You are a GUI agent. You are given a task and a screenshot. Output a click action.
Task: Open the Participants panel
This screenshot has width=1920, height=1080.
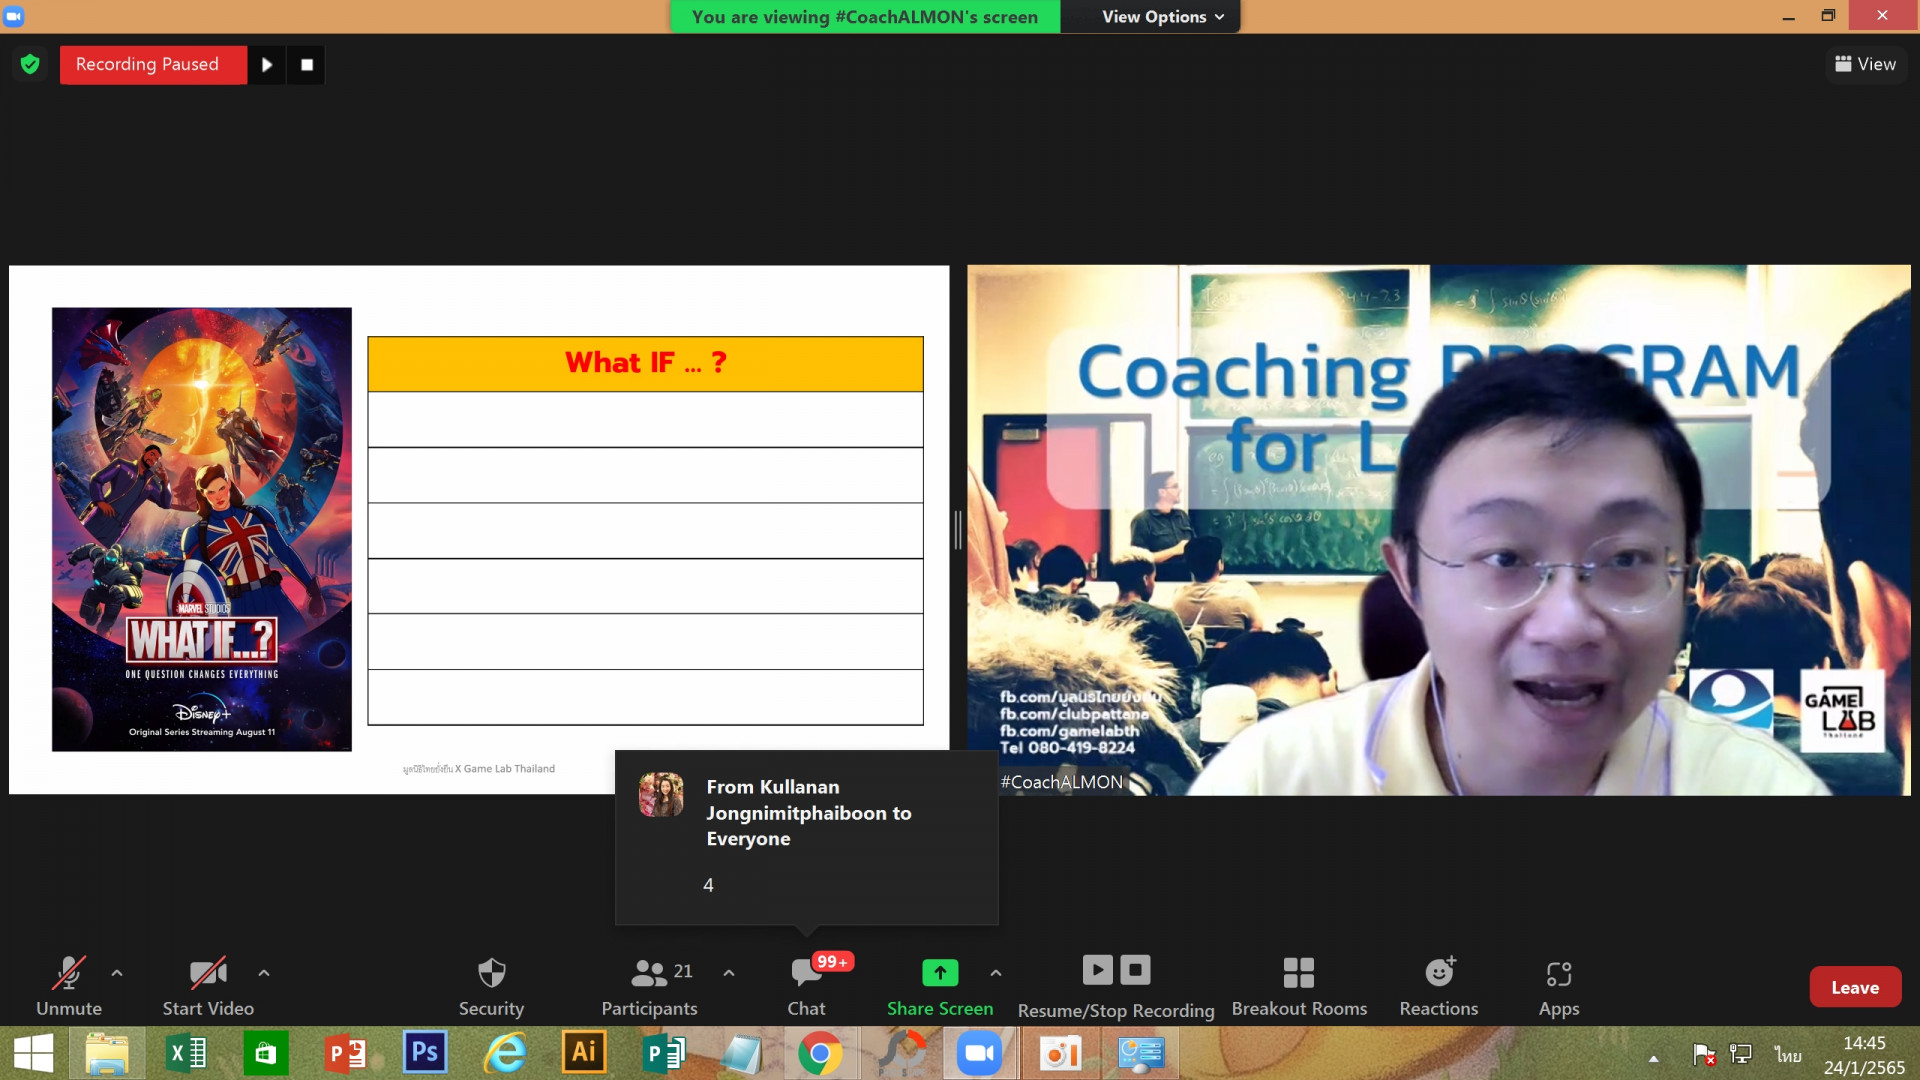point(650,986)
